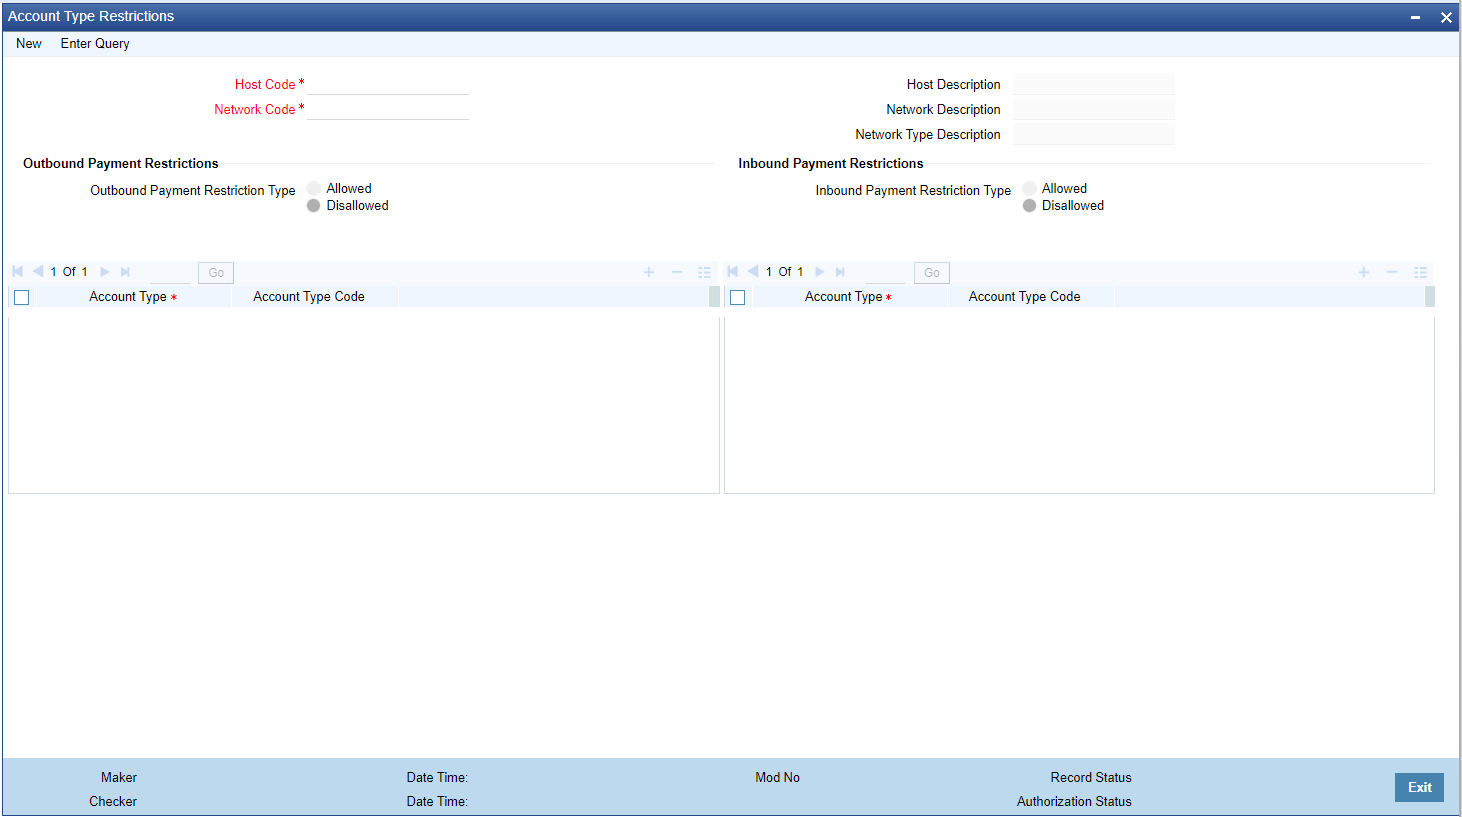
Task: Click the Exit button
Action: [1420, 787]
